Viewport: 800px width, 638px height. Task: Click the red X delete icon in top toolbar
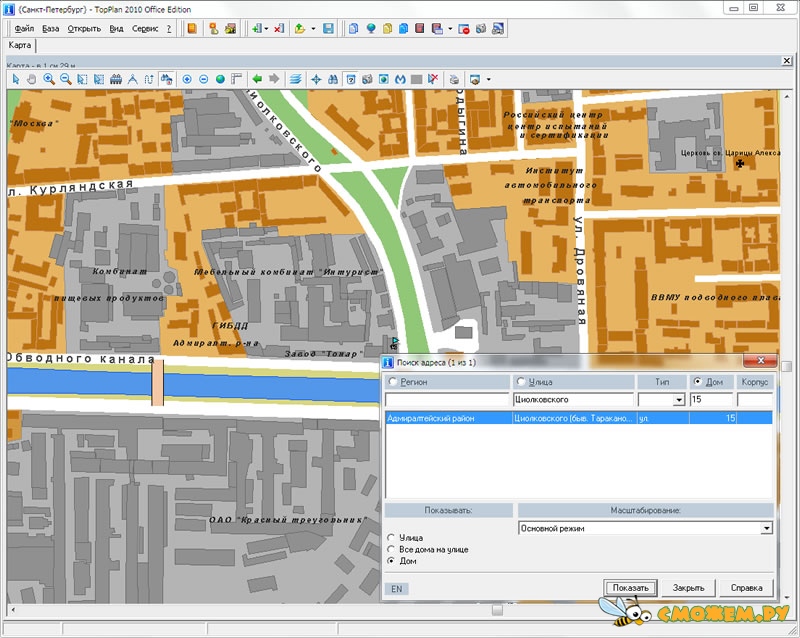(x=279, y=29)
